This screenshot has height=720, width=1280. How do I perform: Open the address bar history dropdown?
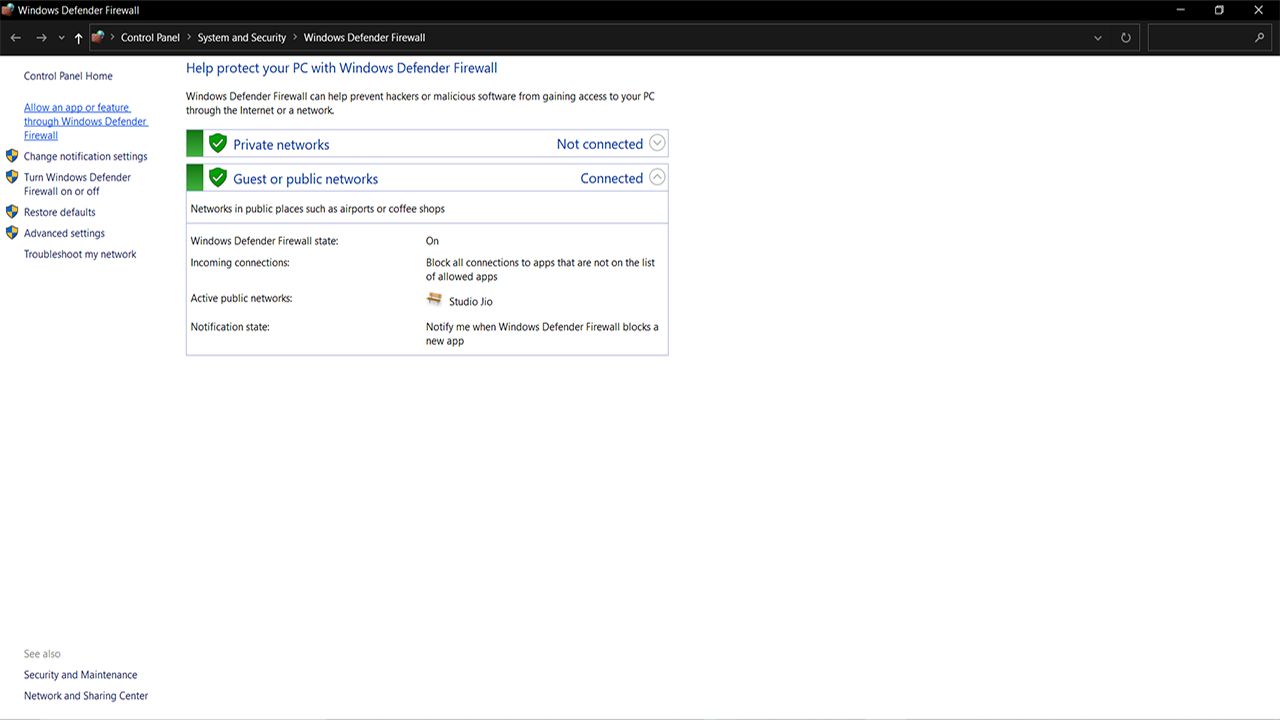pyautogui.click(x=1098, y=38)
